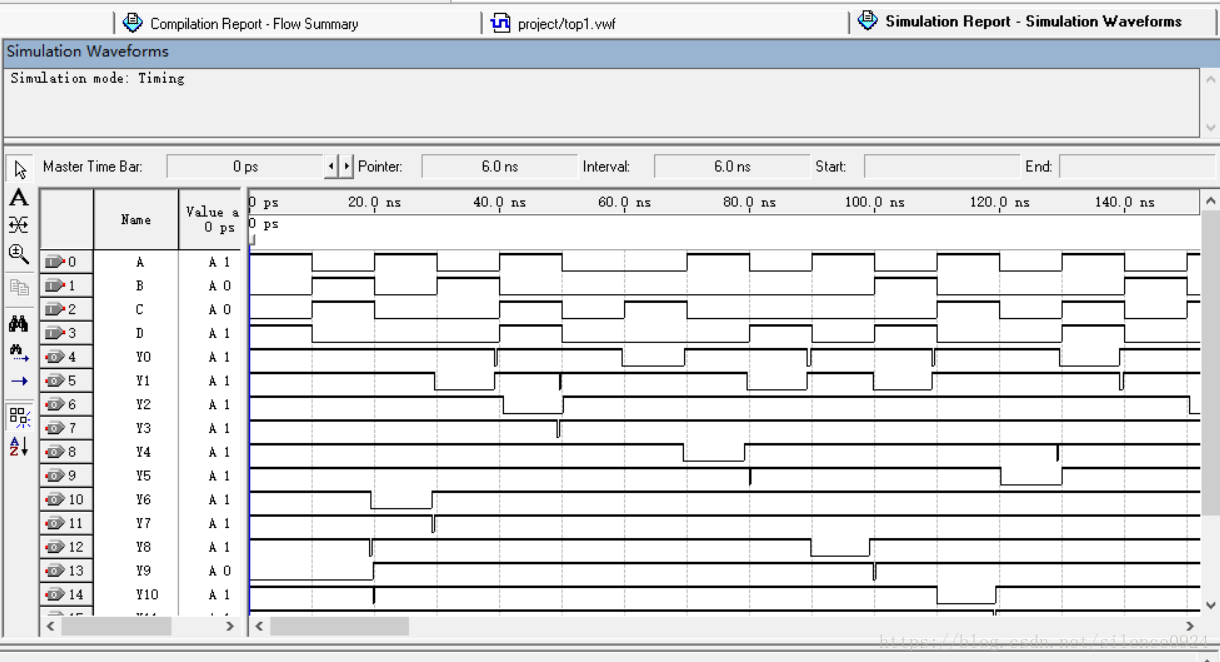Select the arrow Selection tool
1220x662 pixels.
click(x=19, y=169)
